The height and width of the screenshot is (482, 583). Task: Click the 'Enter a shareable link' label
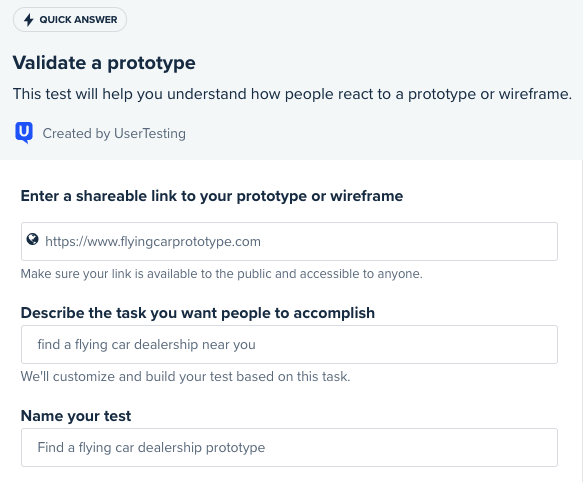coord(212,196)
